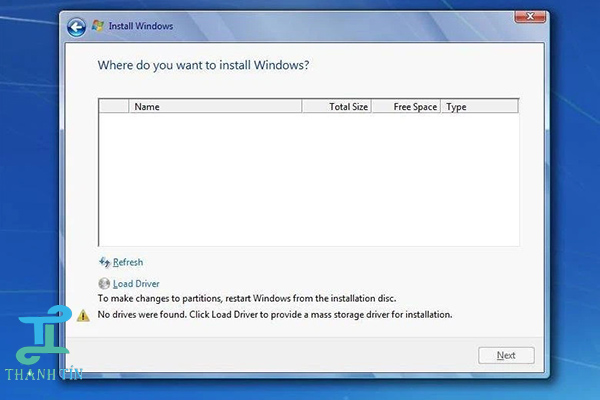The width and height of the screenshot is (600, 400).
Task: Click the 'Where do you want to install Windows?' heading
Action: pyautogui.click(x=203, y=65)
